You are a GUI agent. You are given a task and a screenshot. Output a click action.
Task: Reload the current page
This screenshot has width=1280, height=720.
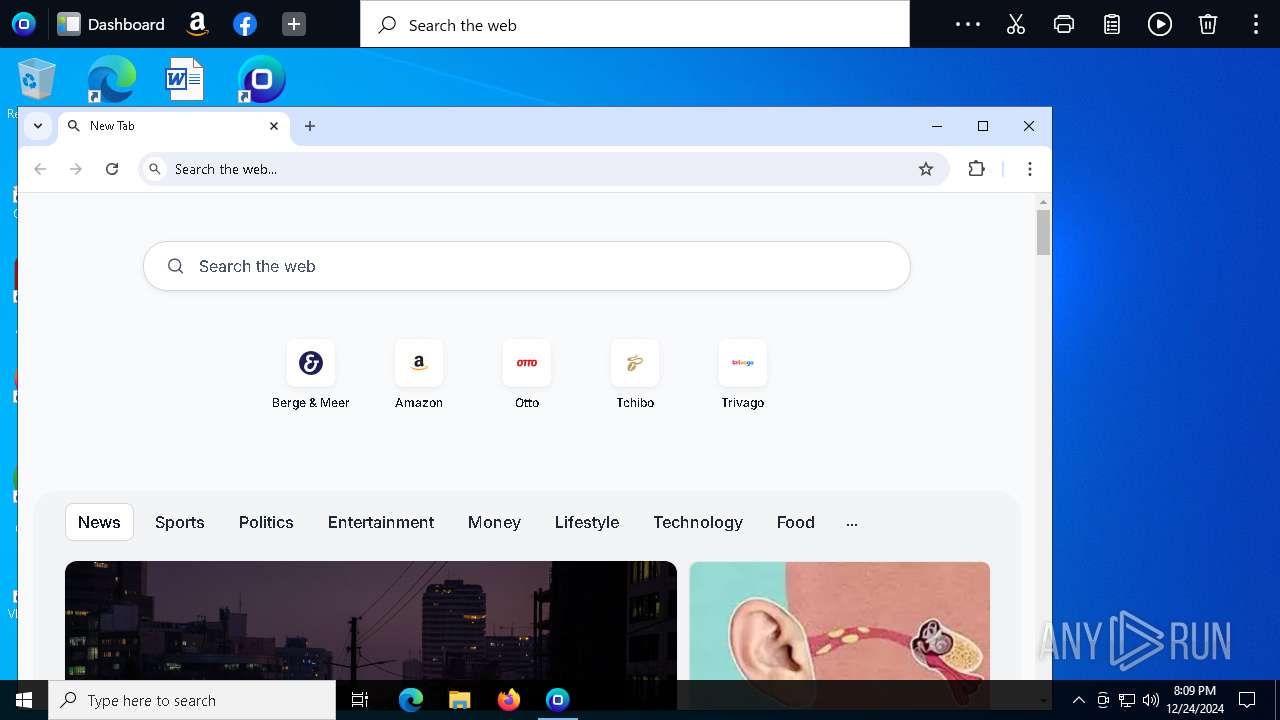coord(112,169)
